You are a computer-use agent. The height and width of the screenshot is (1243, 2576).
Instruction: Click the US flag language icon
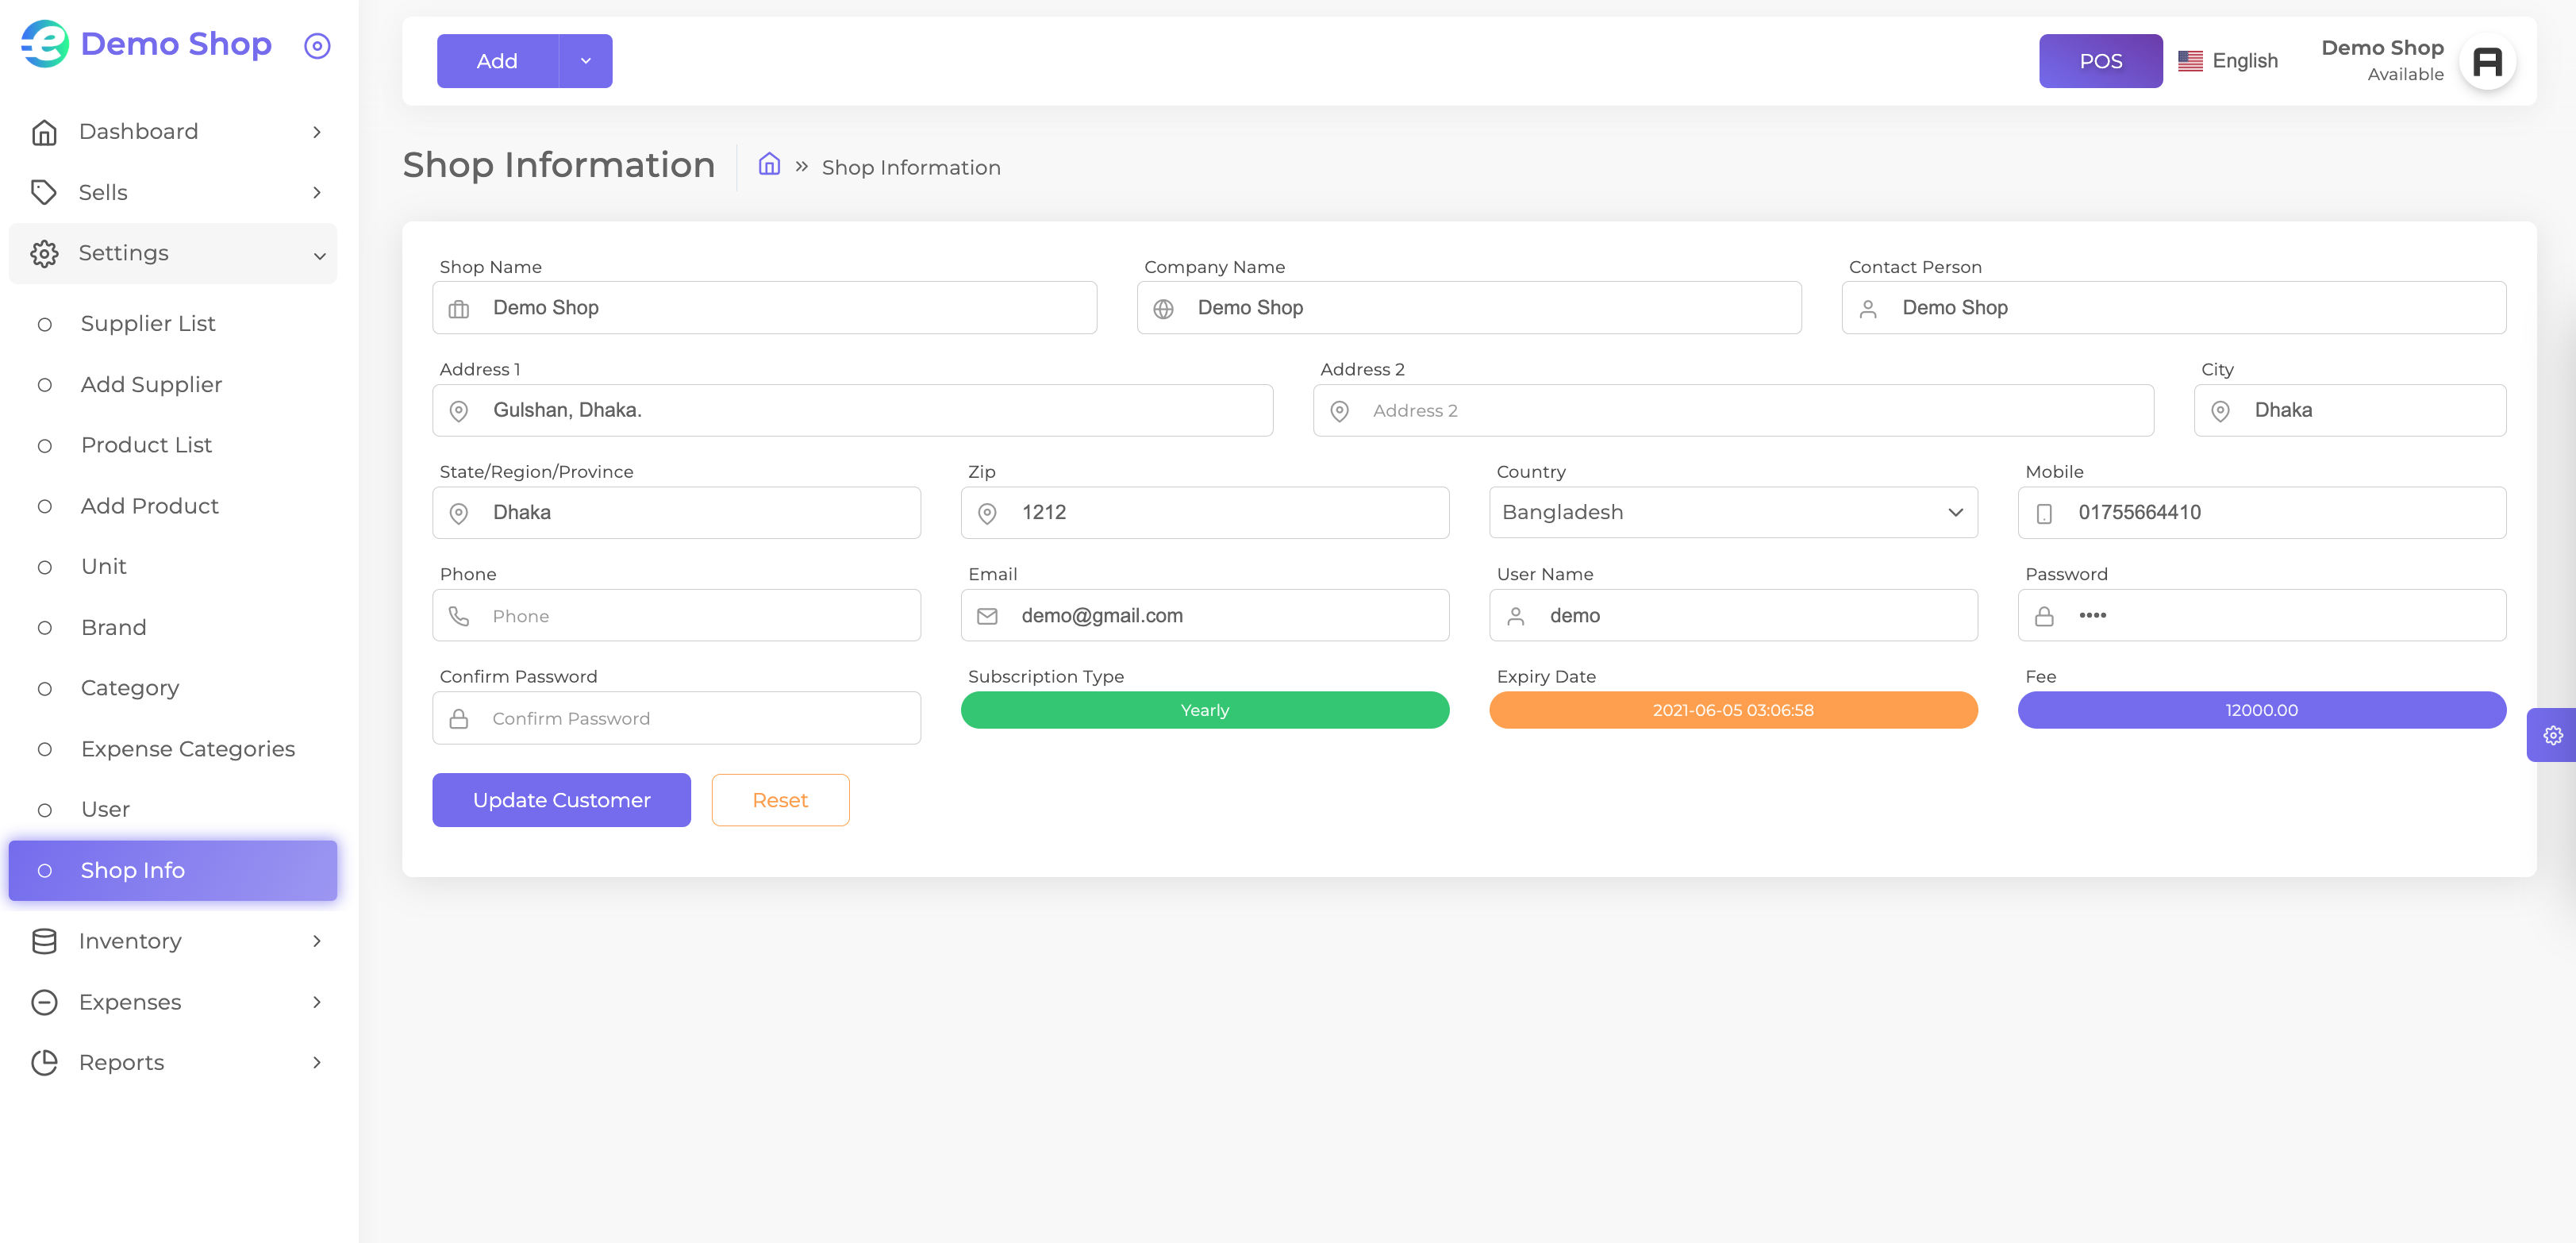[x=2190, y=61]
